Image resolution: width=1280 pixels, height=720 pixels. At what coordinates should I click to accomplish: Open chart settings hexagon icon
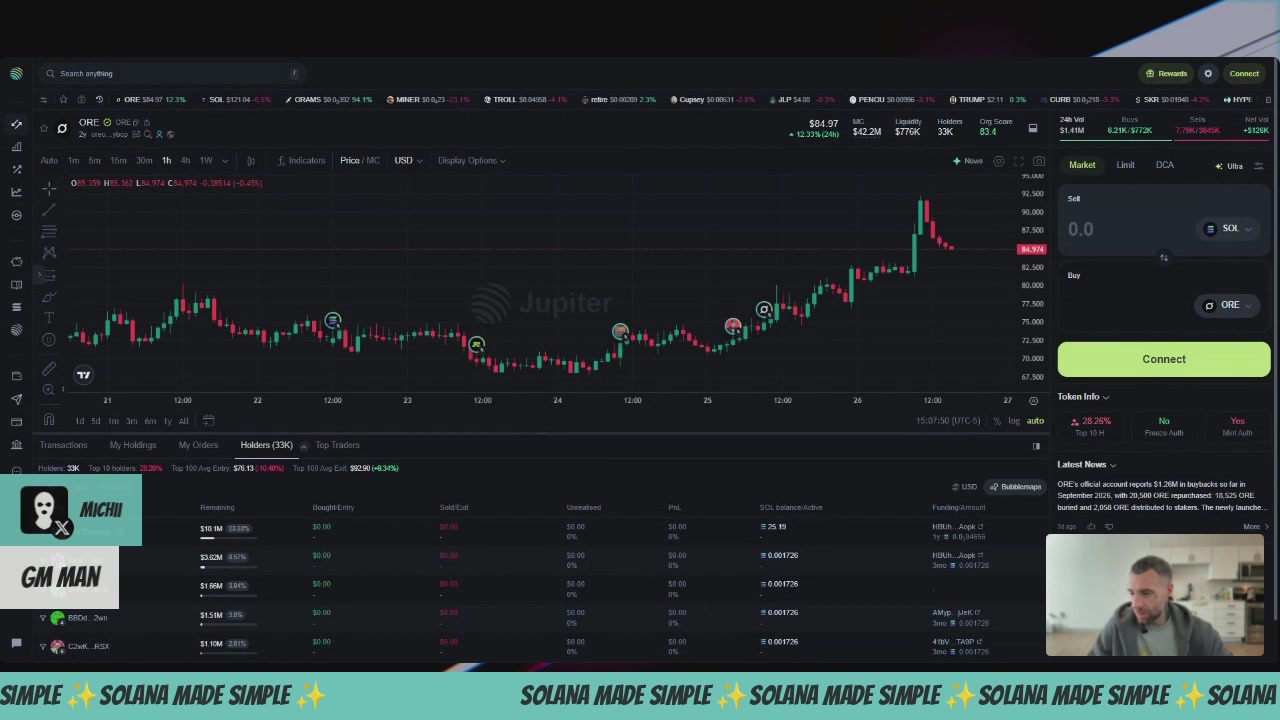999,161
